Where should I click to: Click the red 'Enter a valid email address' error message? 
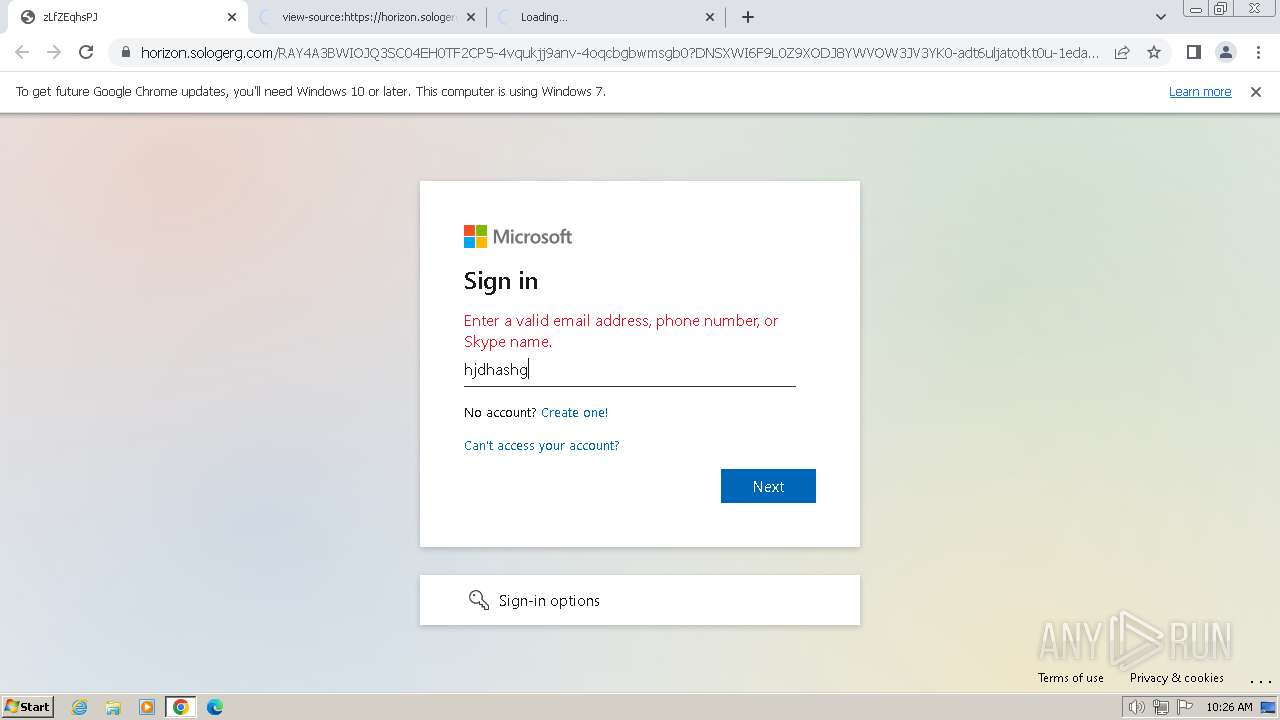(x=621, y=331)
